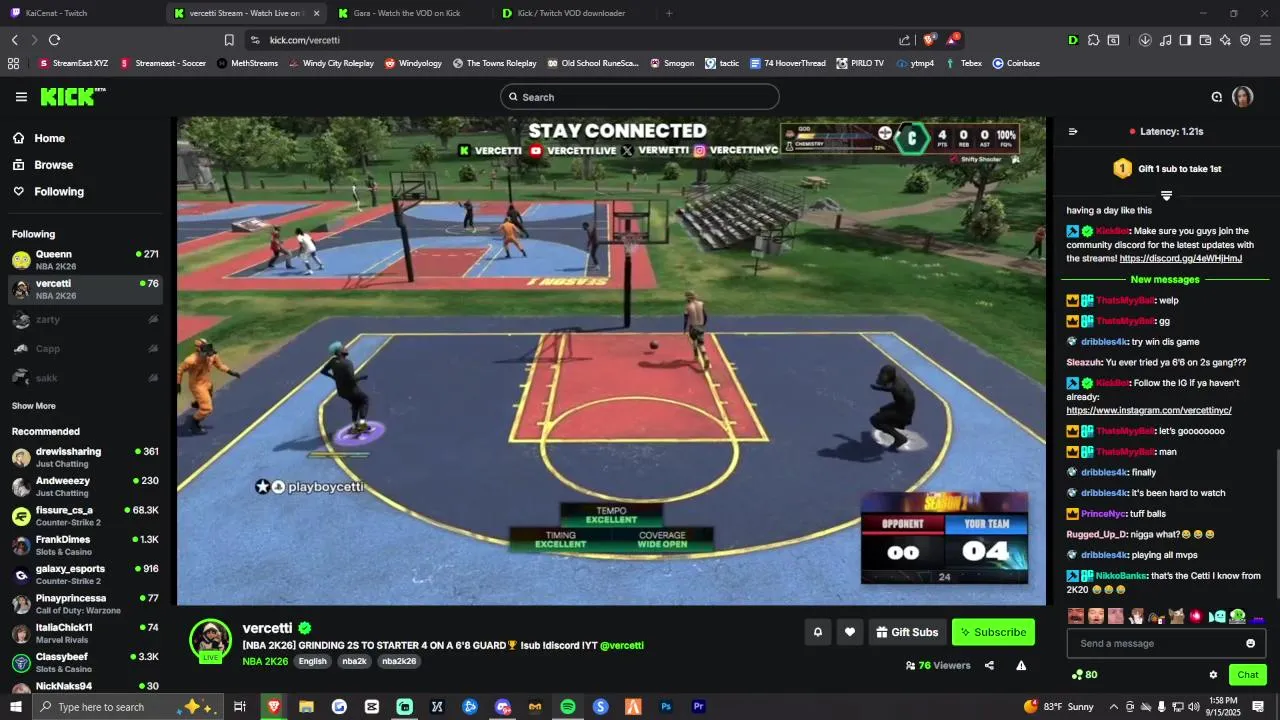Open the channel points balance showing 80

[x=1084, y=675]
